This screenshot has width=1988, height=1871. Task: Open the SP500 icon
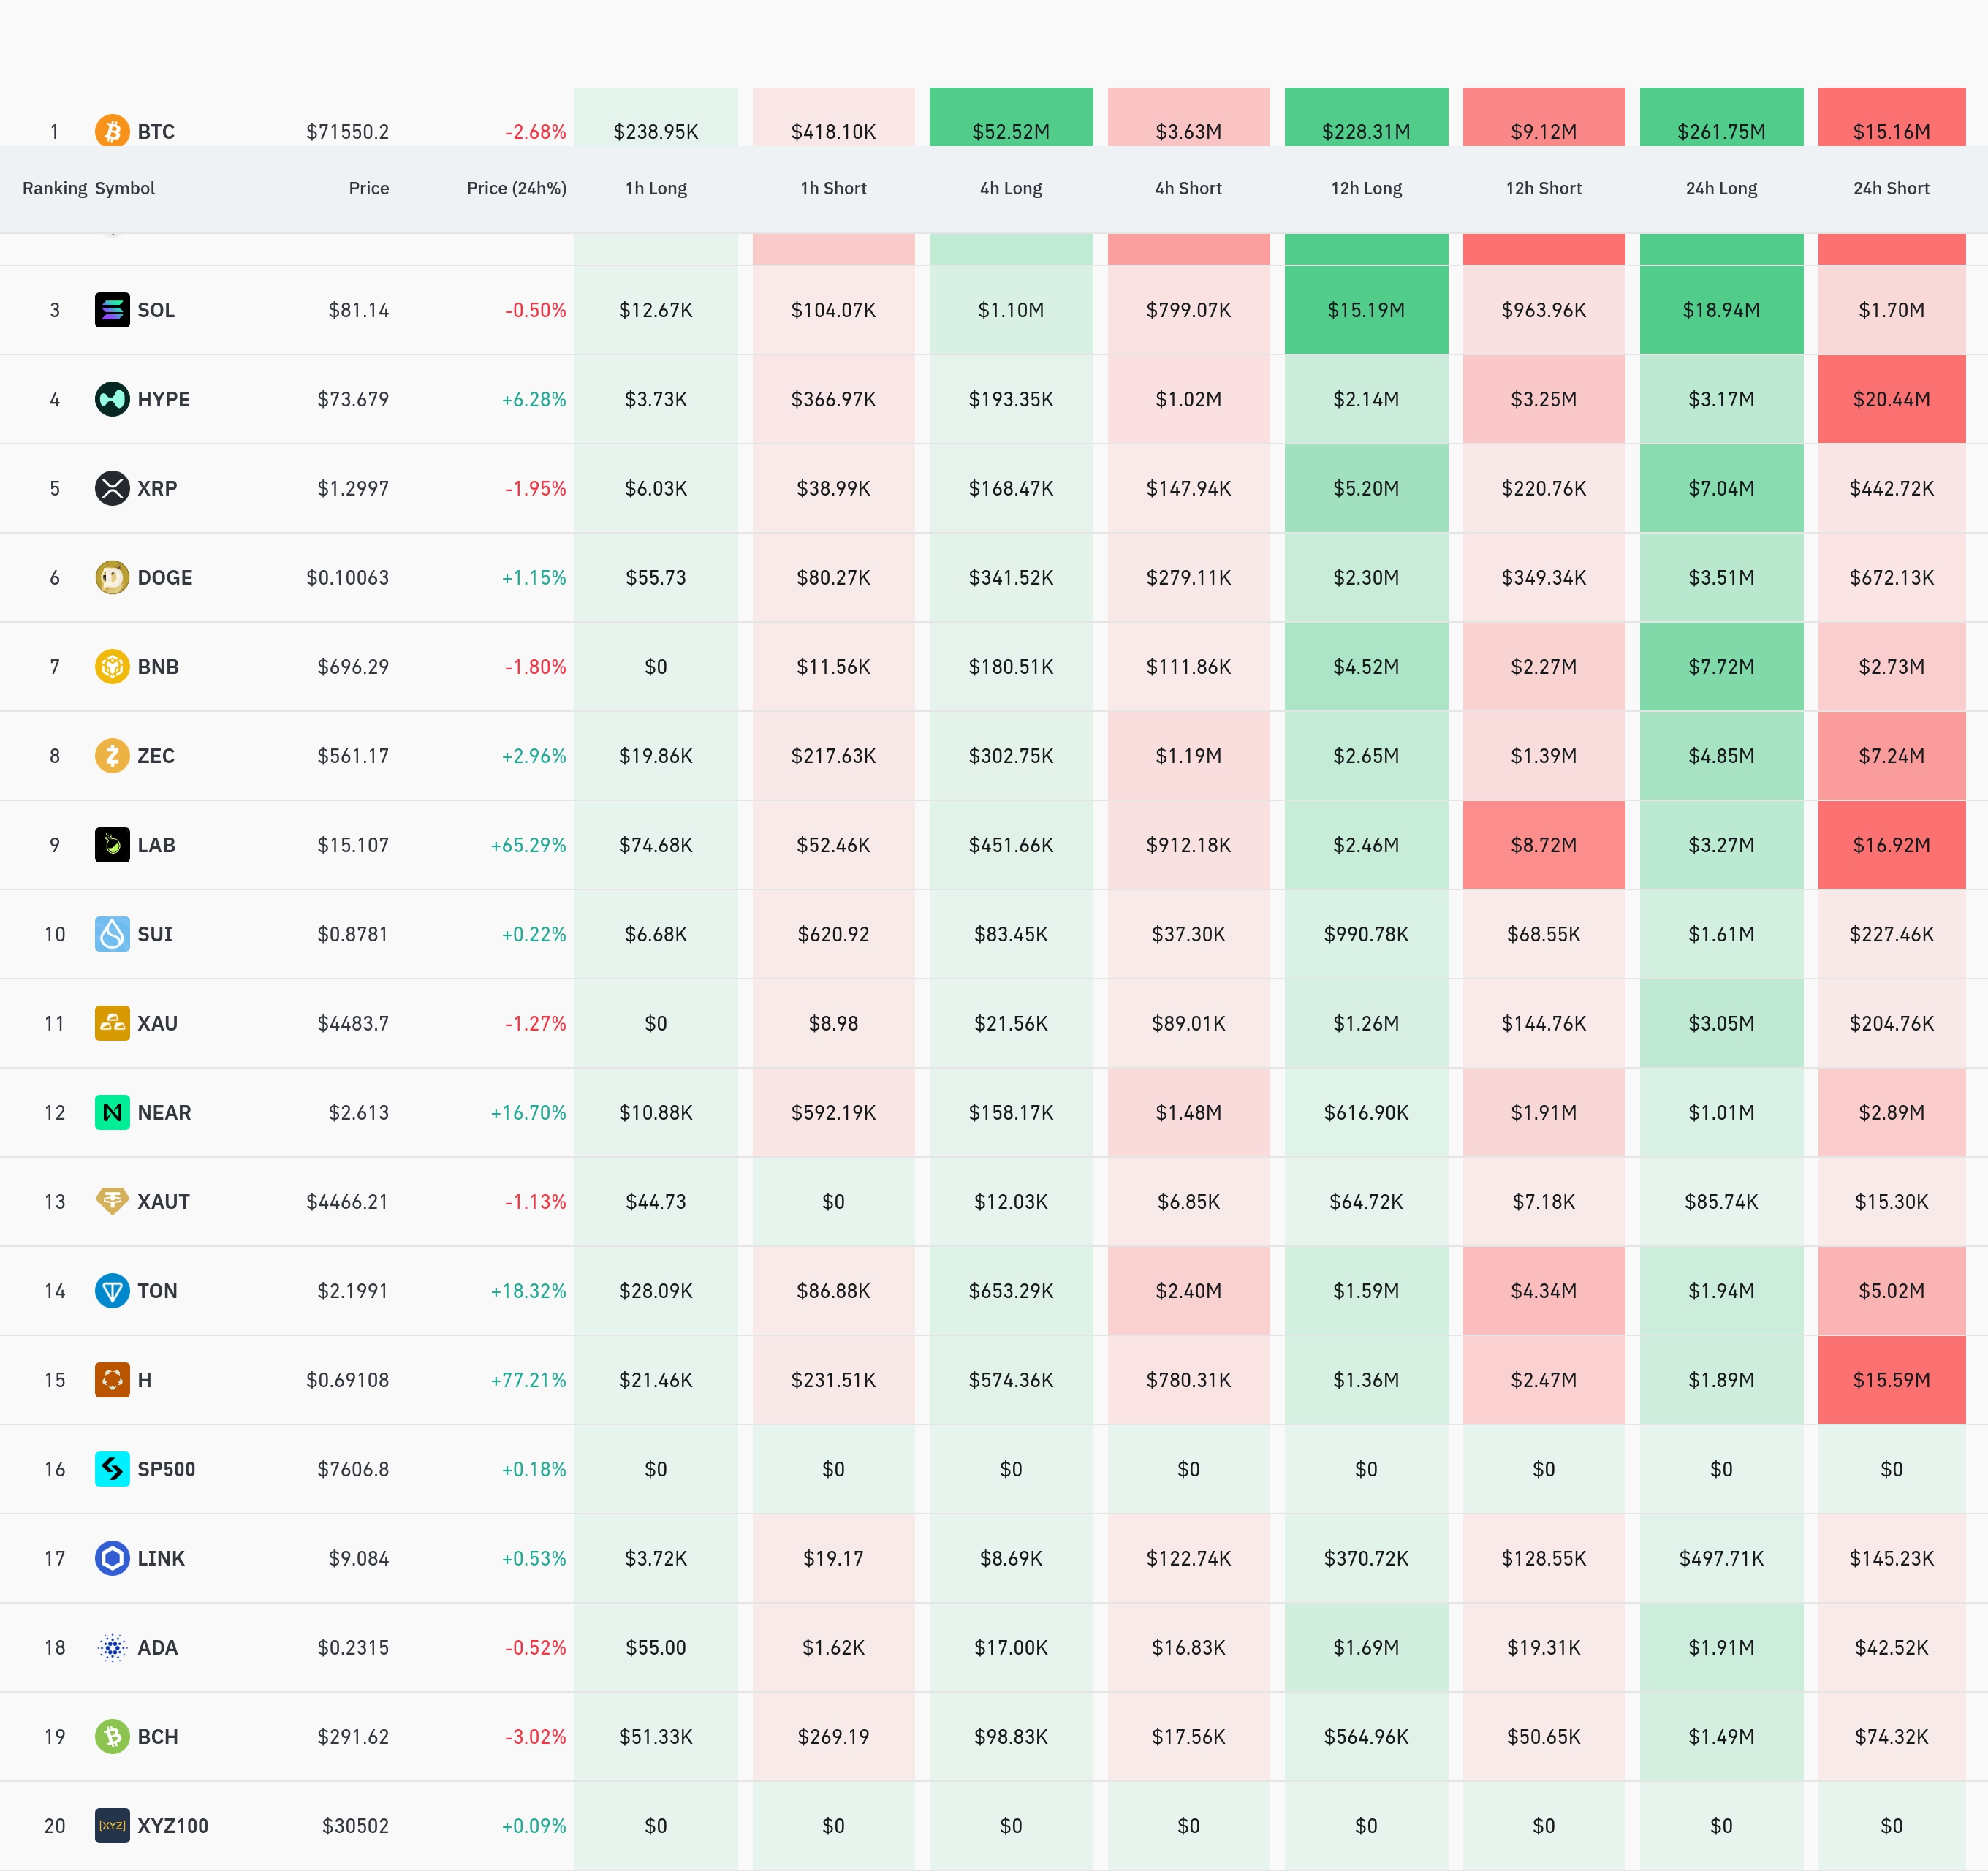pyautogui.click(x=112, y=1469)
